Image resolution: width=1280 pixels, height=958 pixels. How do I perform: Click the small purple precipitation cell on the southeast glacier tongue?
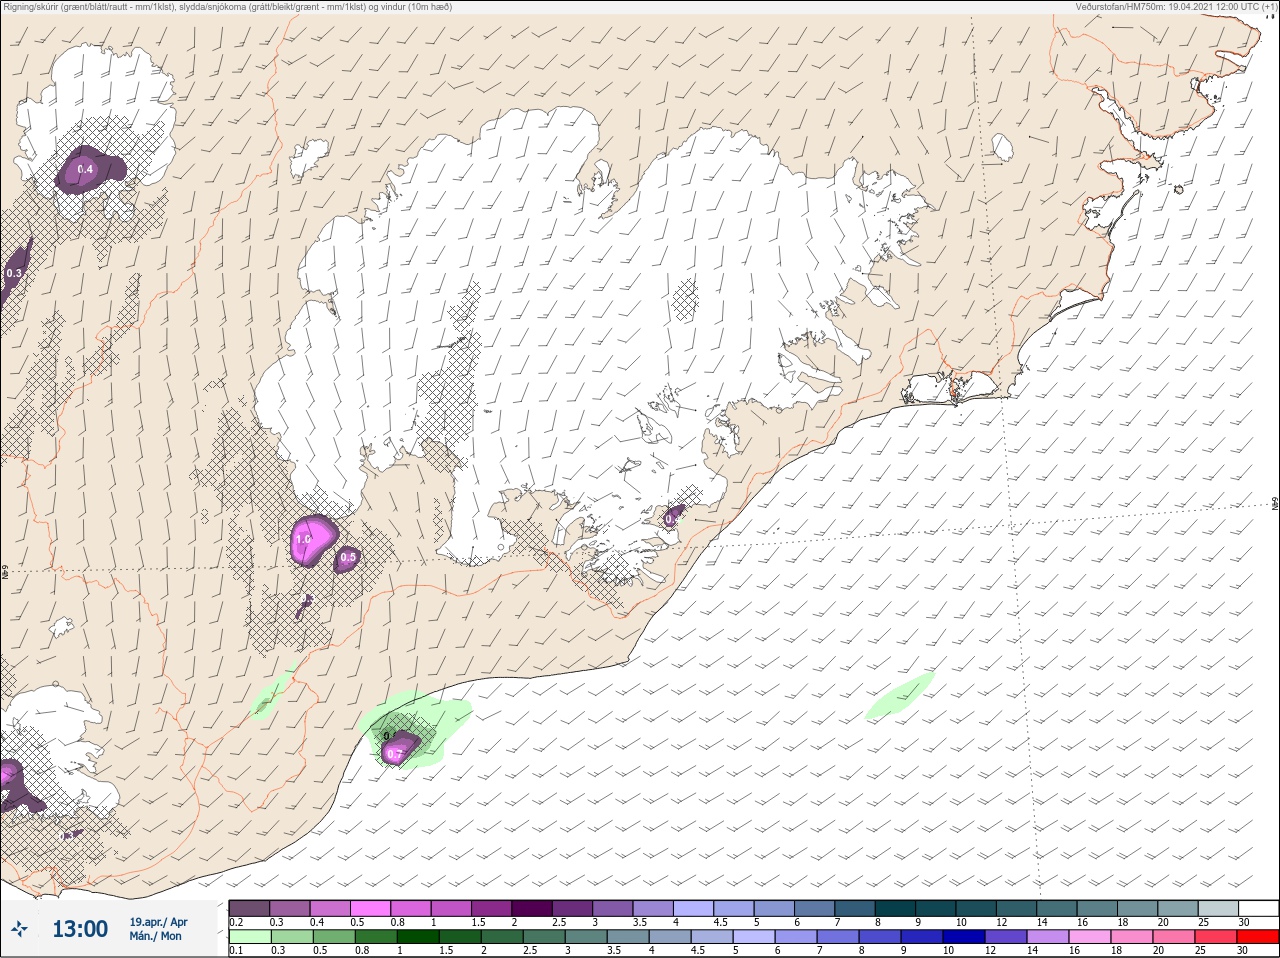pyautogui.click(x=673, y=516)
